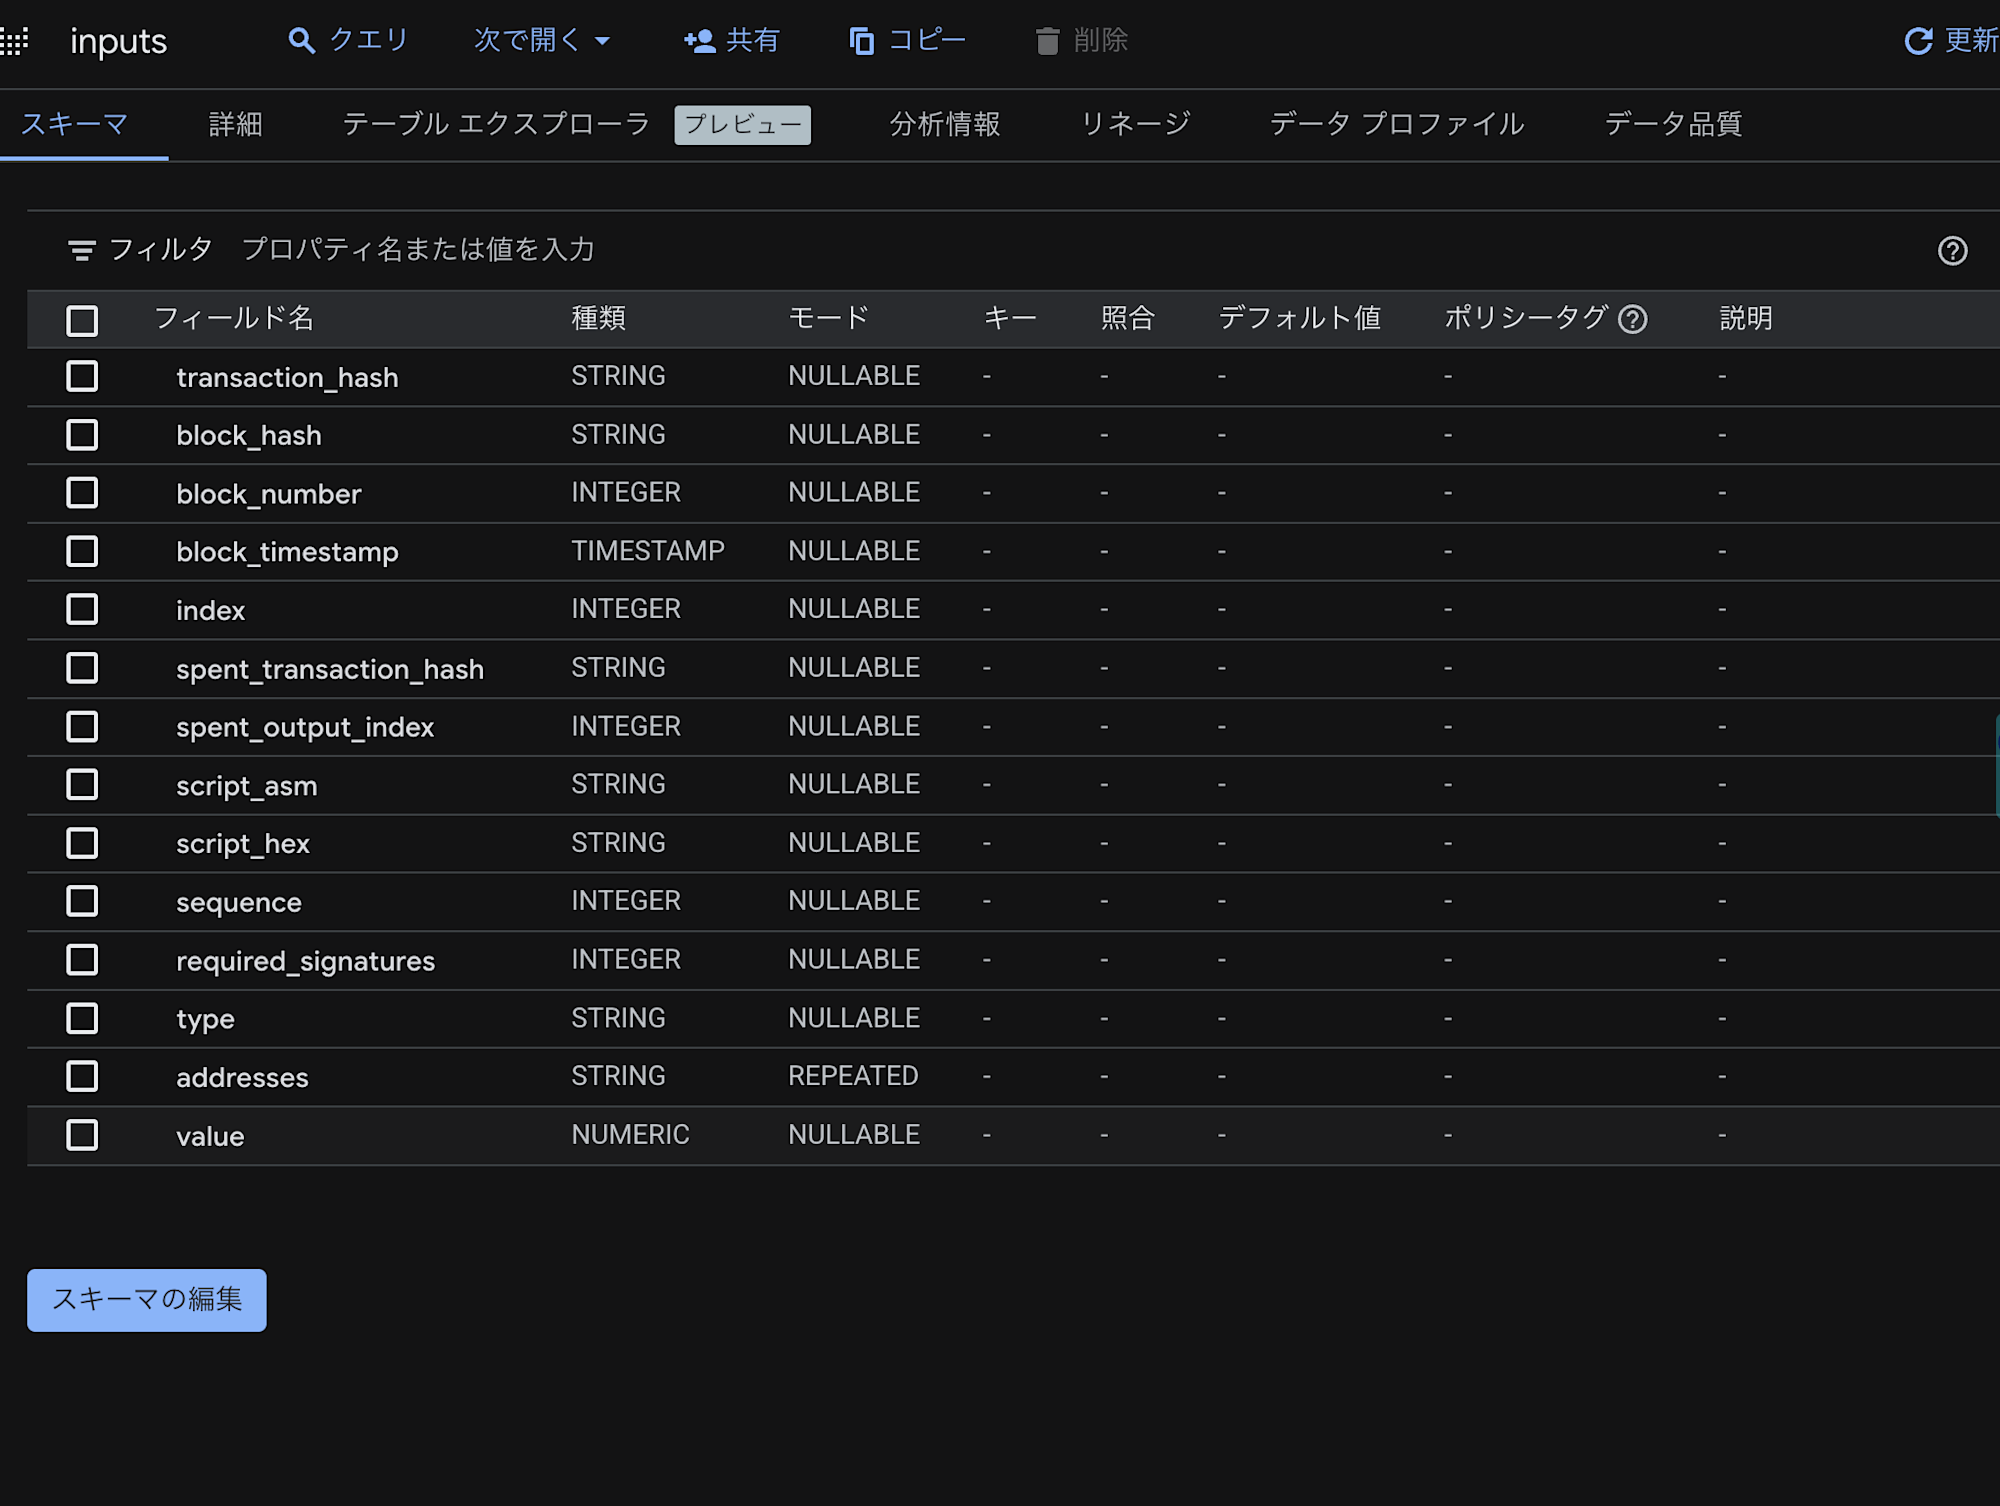Click the フィールド名 column header
Viewport: 2000px width, 1506px height.
pos(234,319)
